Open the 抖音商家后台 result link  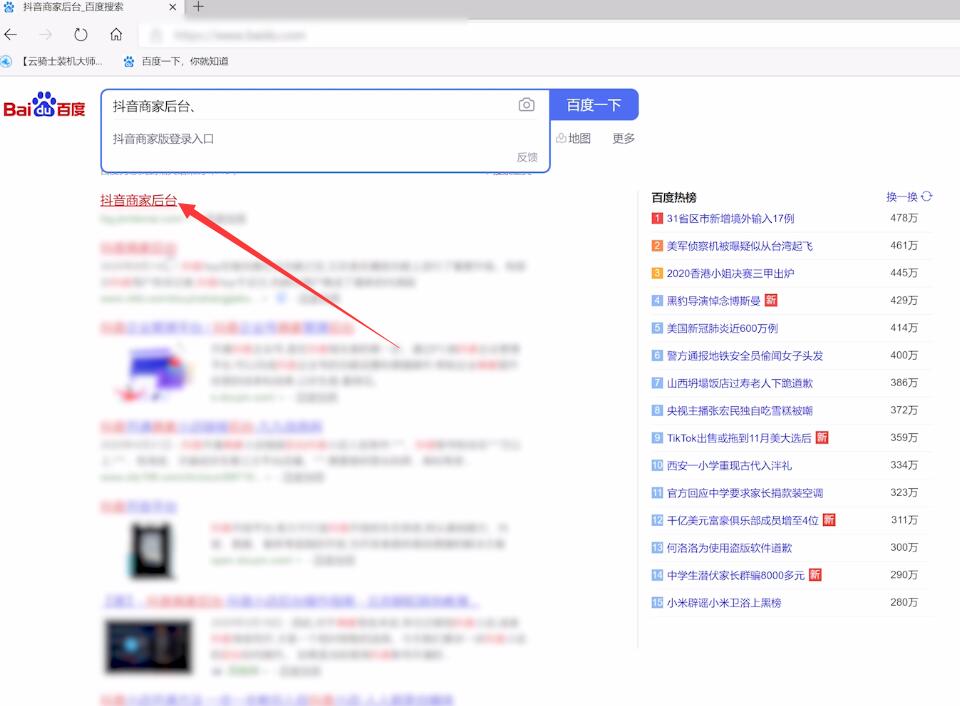(x=139, y=200)
